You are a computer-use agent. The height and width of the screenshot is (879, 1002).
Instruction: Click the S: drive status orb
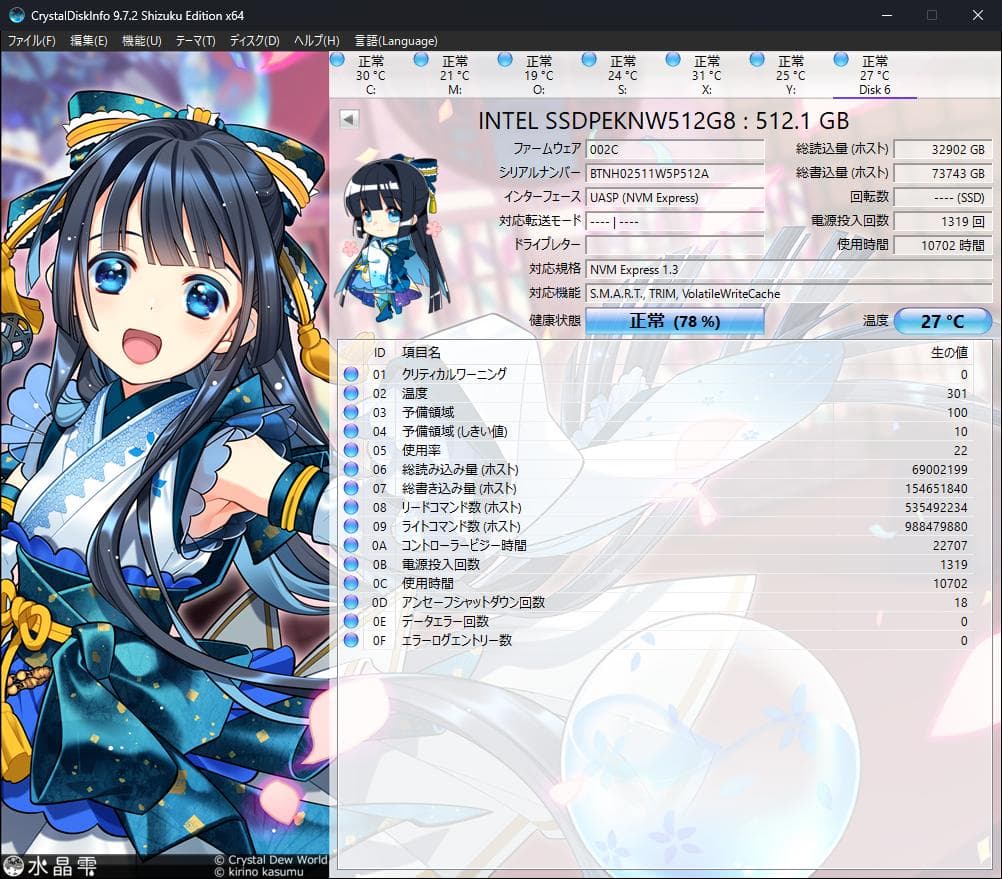pyautogui.click(x=589, y=60)
